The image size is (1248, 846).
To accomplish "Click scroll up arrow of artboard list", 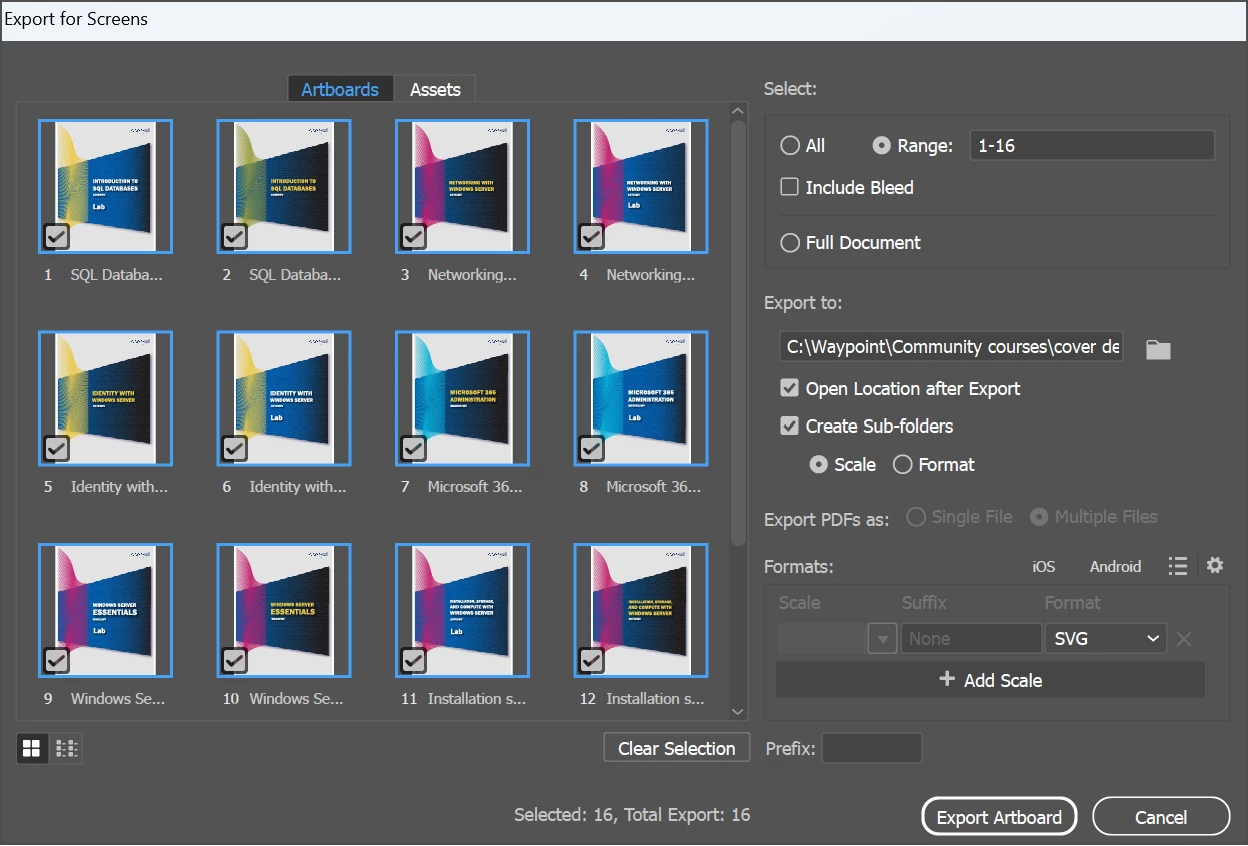I will pyautogui.click(x=739, y=111).
